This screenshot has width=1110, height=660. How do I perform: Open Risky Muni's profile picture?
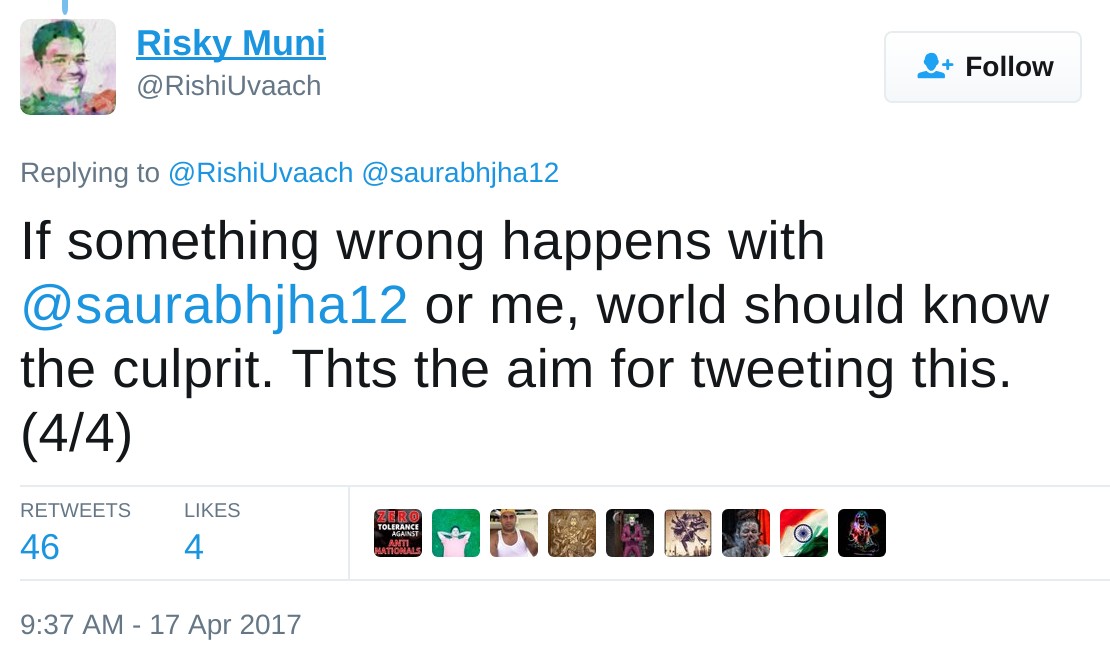[68, 67]
